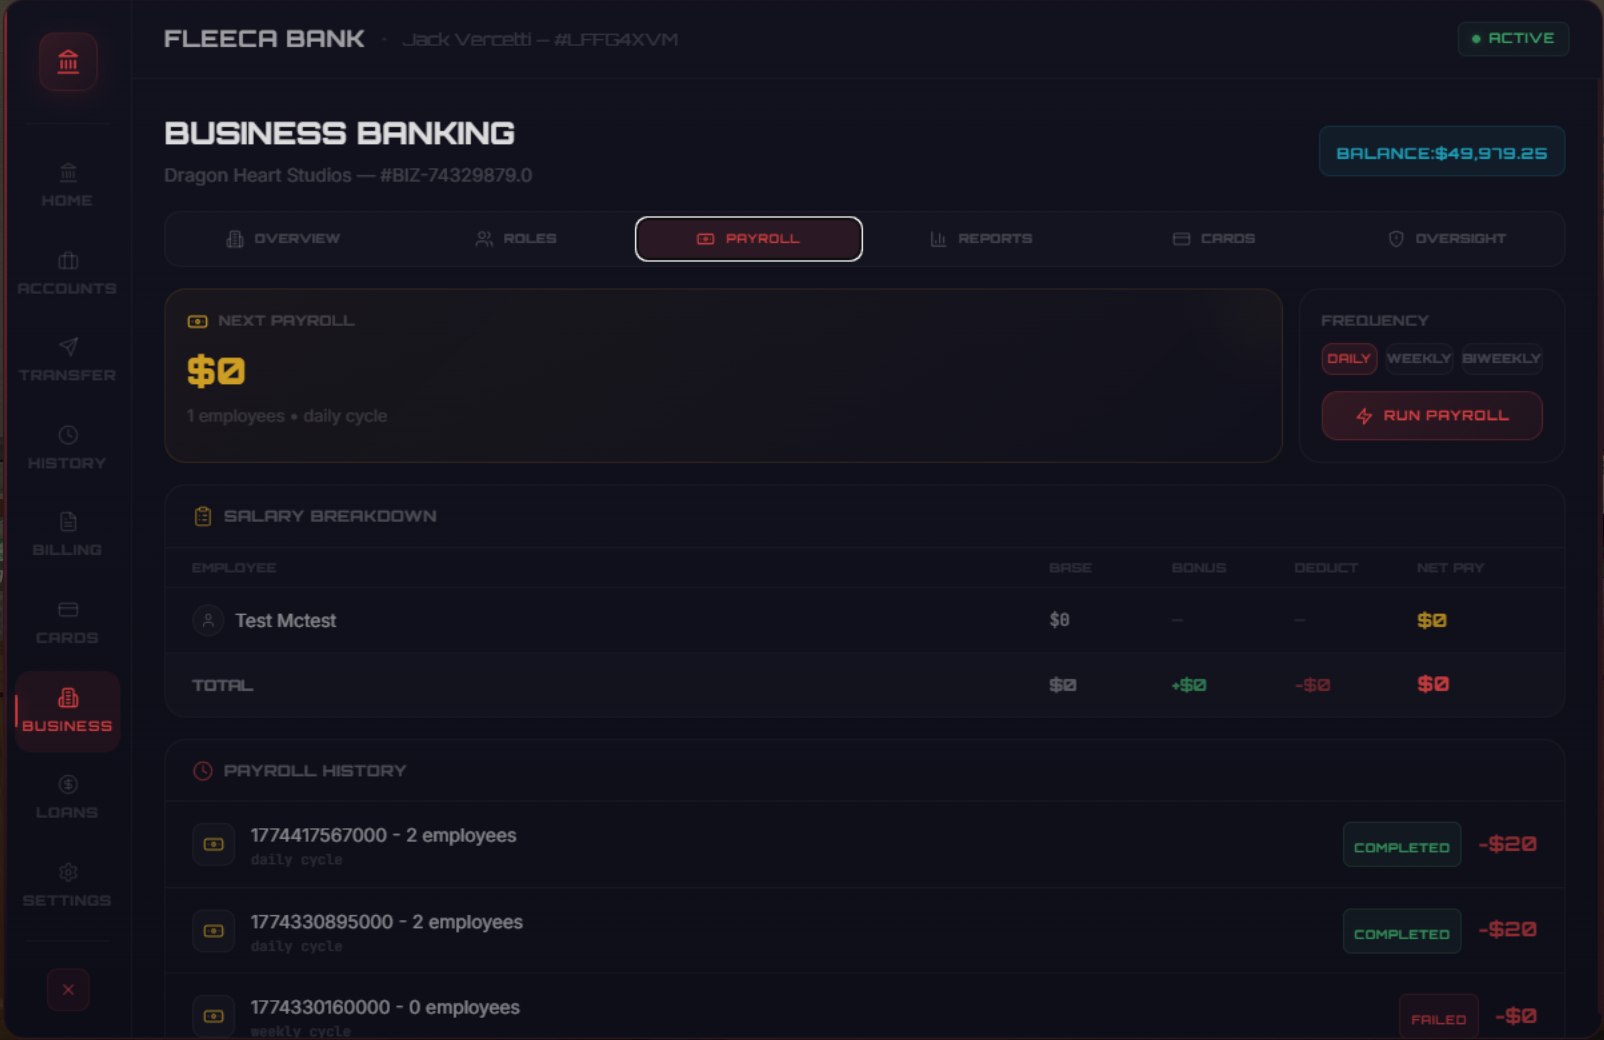
Task: Run payroll now
Action: 1432,416
